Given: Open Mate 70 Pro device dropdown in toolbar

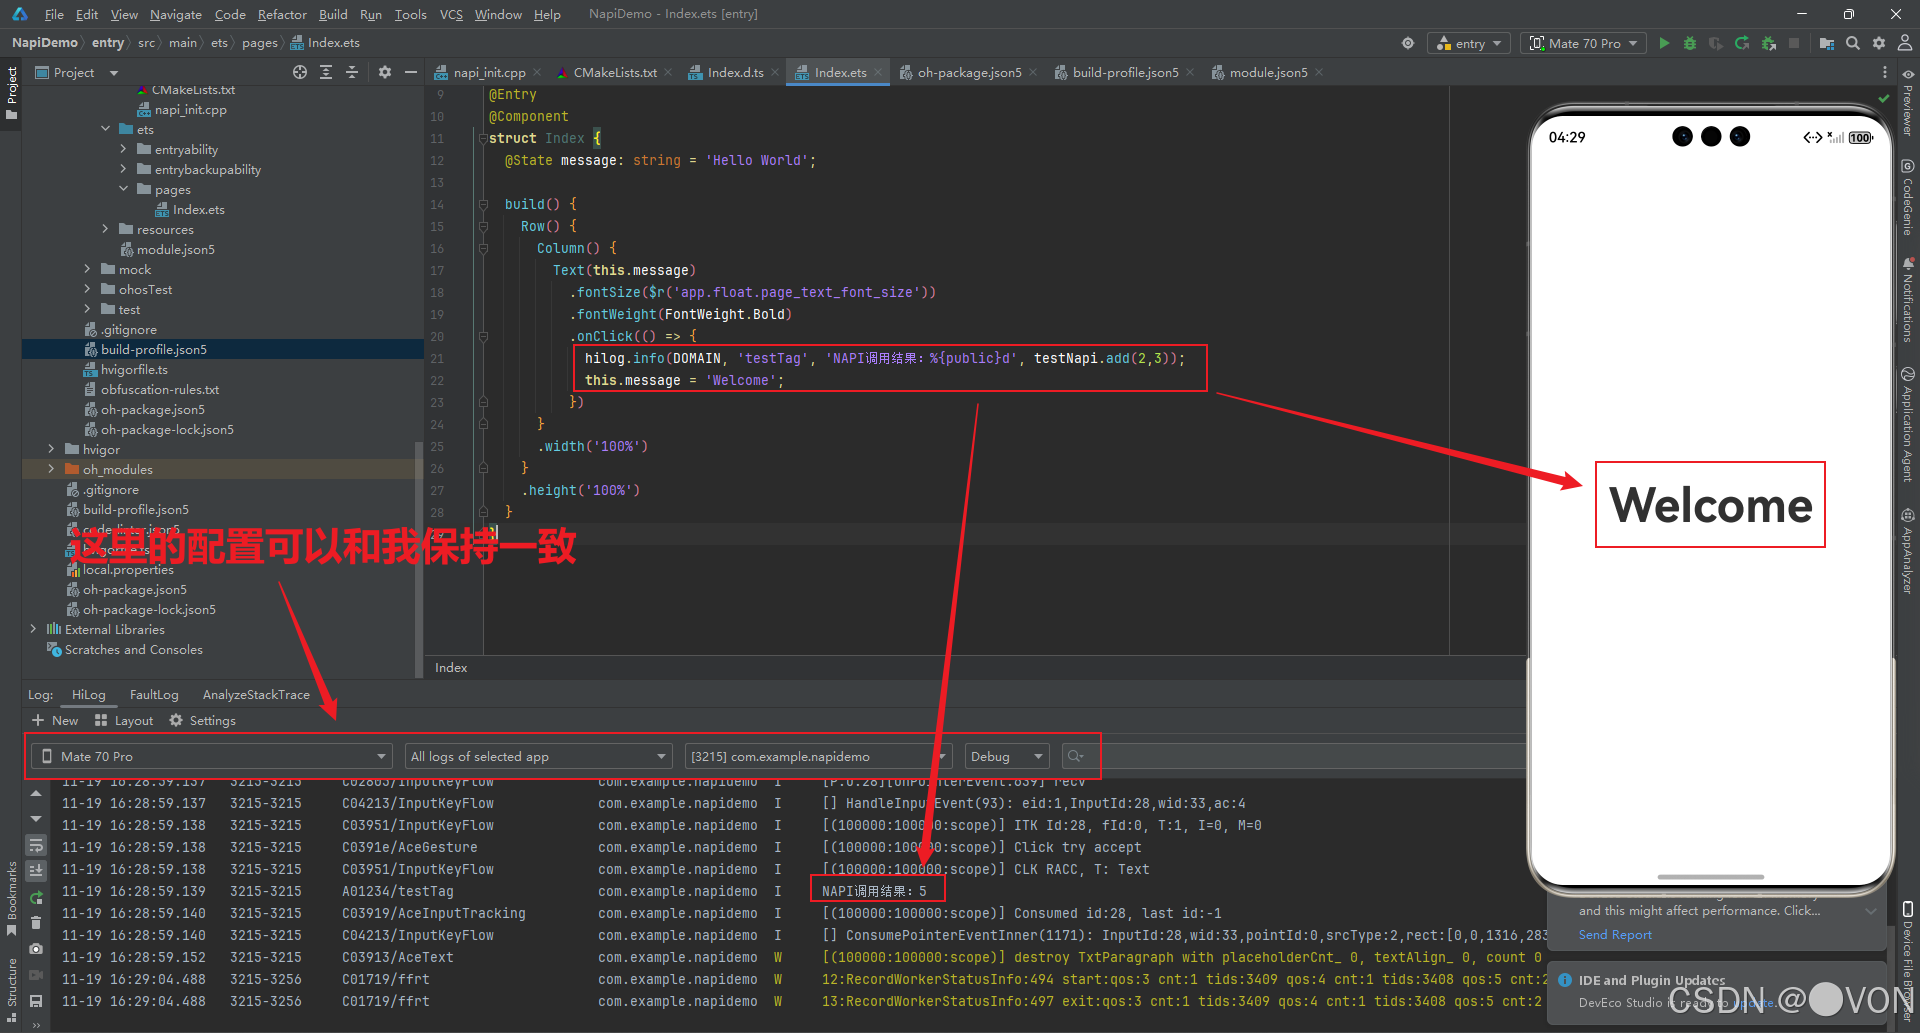Looking at the screenshot, I should pyautogui.click(x=1584, y=43).
